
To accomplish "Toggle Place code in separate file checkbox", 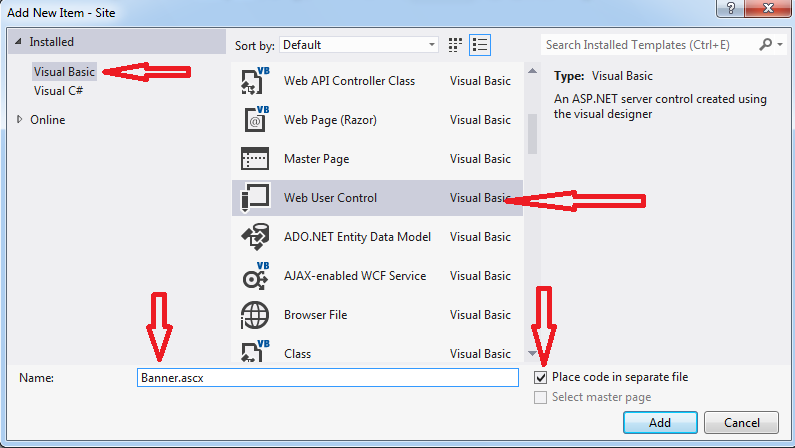I will [x=541, y=378].
